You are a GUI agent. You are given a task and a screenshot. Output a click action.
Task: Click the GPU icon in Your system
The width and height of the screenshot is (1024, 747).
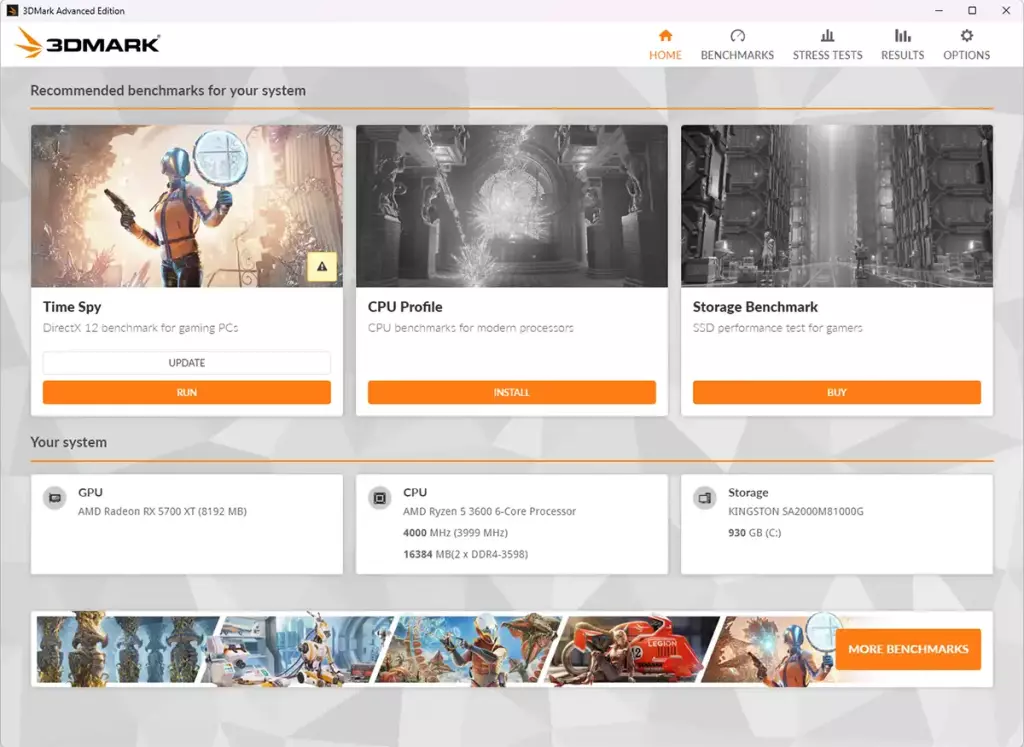coord(55,498)
